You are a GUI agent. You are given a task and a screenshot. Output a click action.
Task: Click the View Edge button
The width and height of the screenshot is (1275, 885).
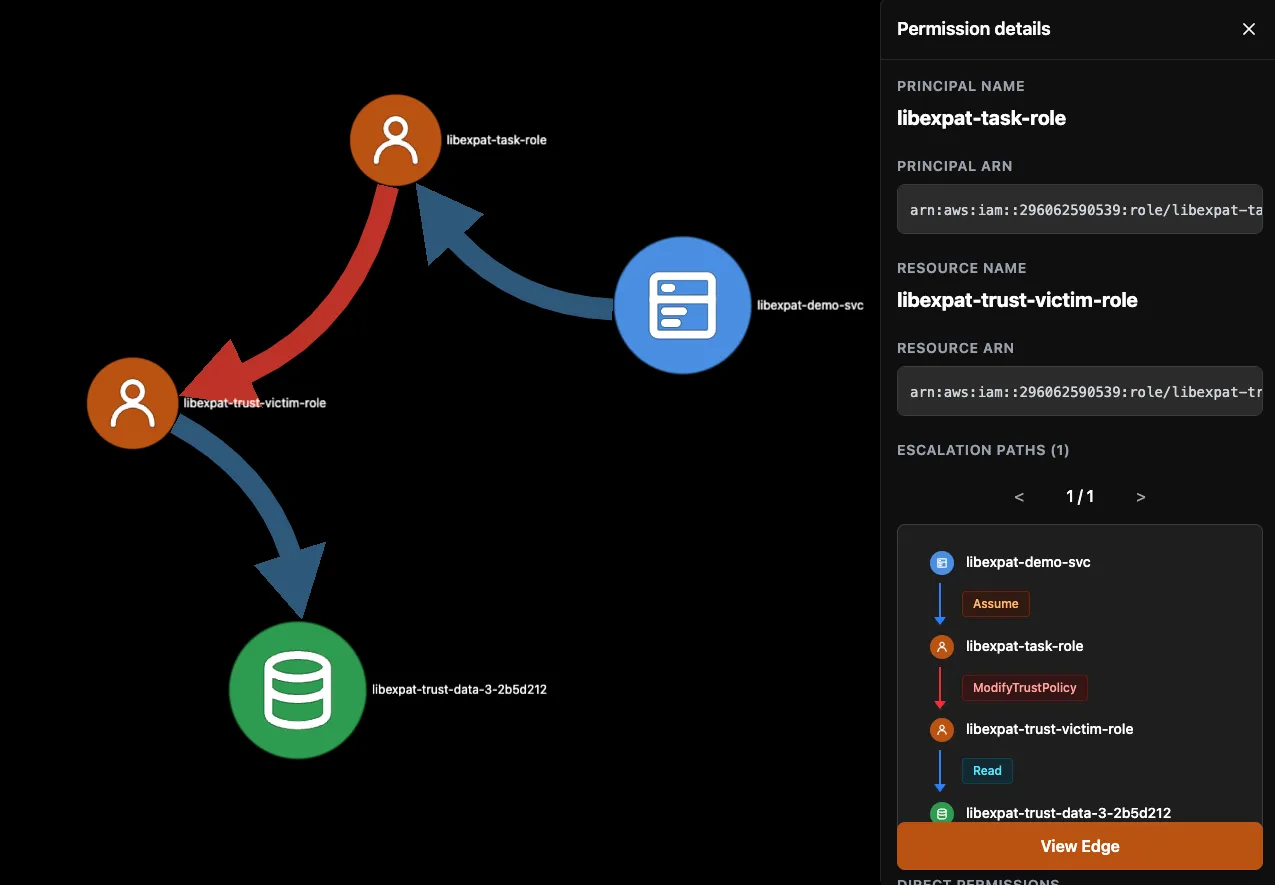tap(1079, 846)
